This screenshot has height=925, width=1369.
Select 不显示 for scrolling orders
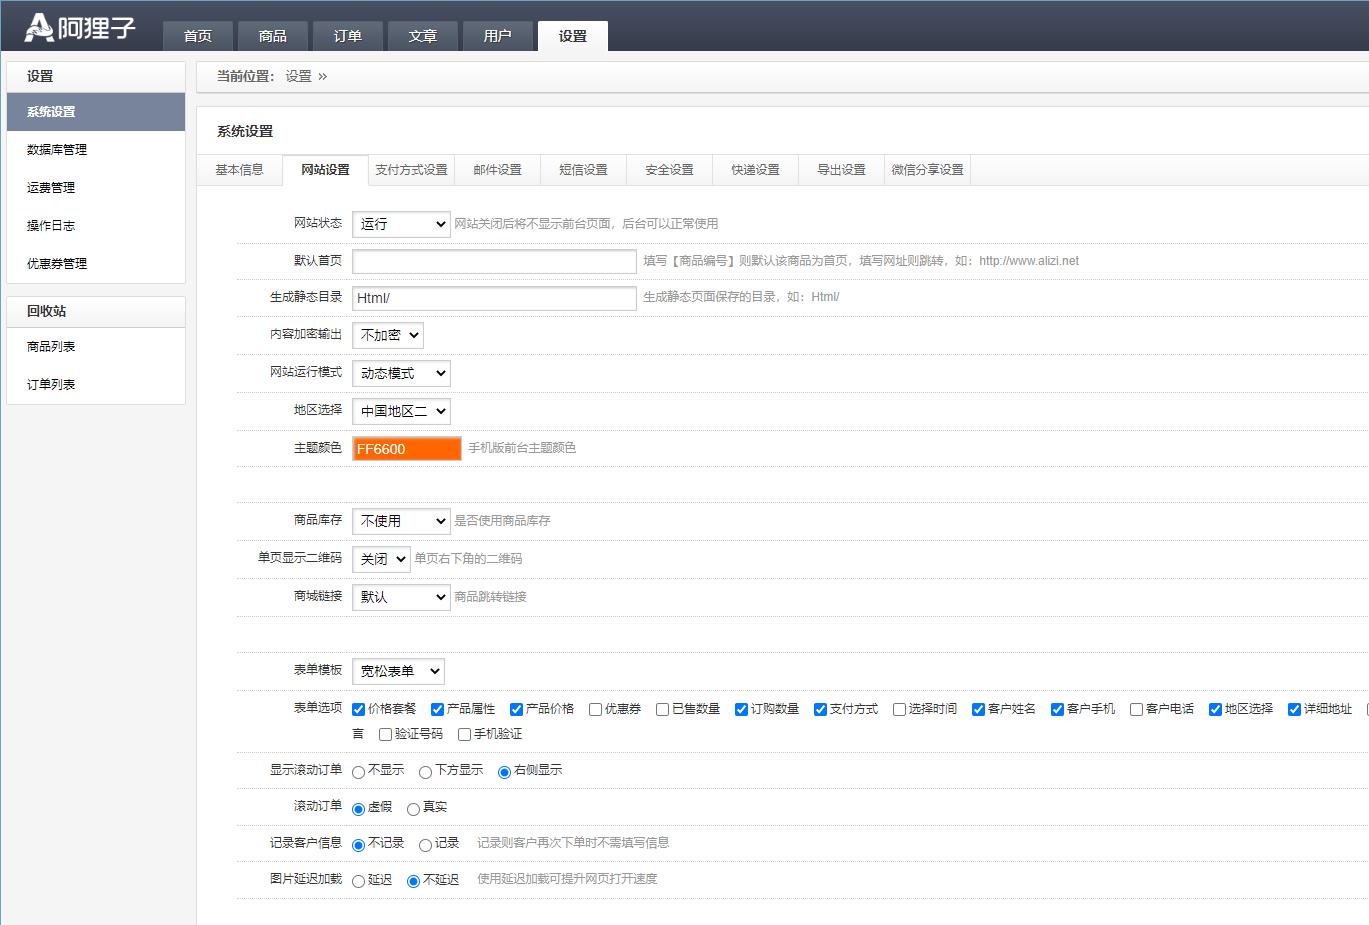(358, 772)
